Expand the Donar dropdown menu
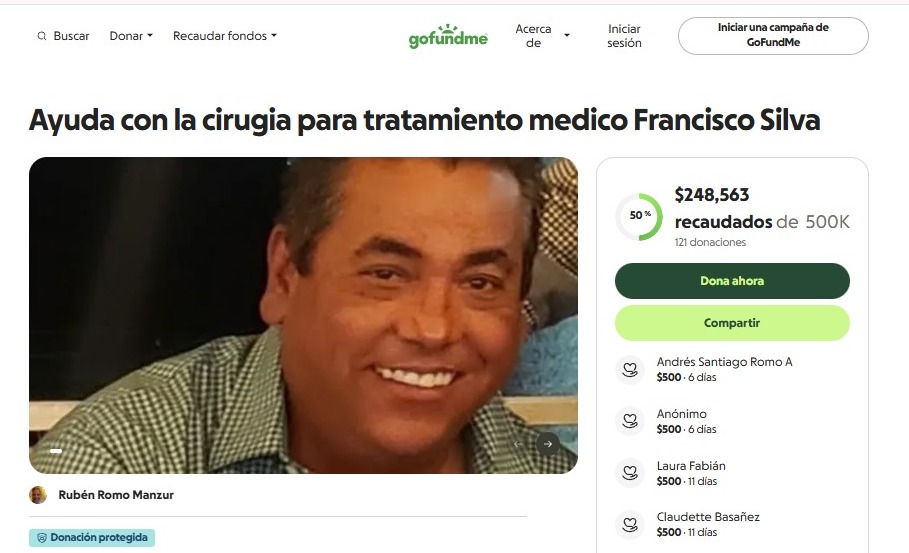The image size is (909, 553). 131,36
